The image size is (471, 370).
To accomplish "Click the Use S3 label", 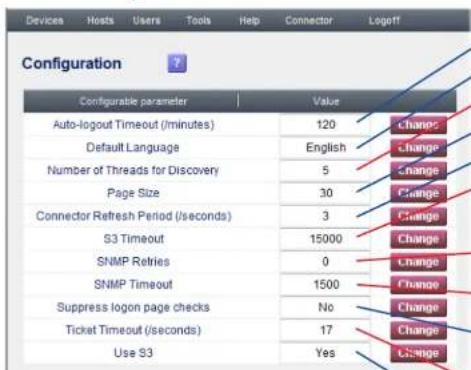I will pos(133,353).
